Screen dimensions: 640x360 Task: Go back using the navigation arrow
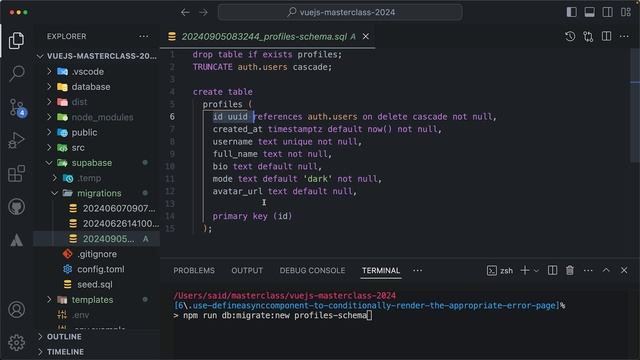coord(185,12)
